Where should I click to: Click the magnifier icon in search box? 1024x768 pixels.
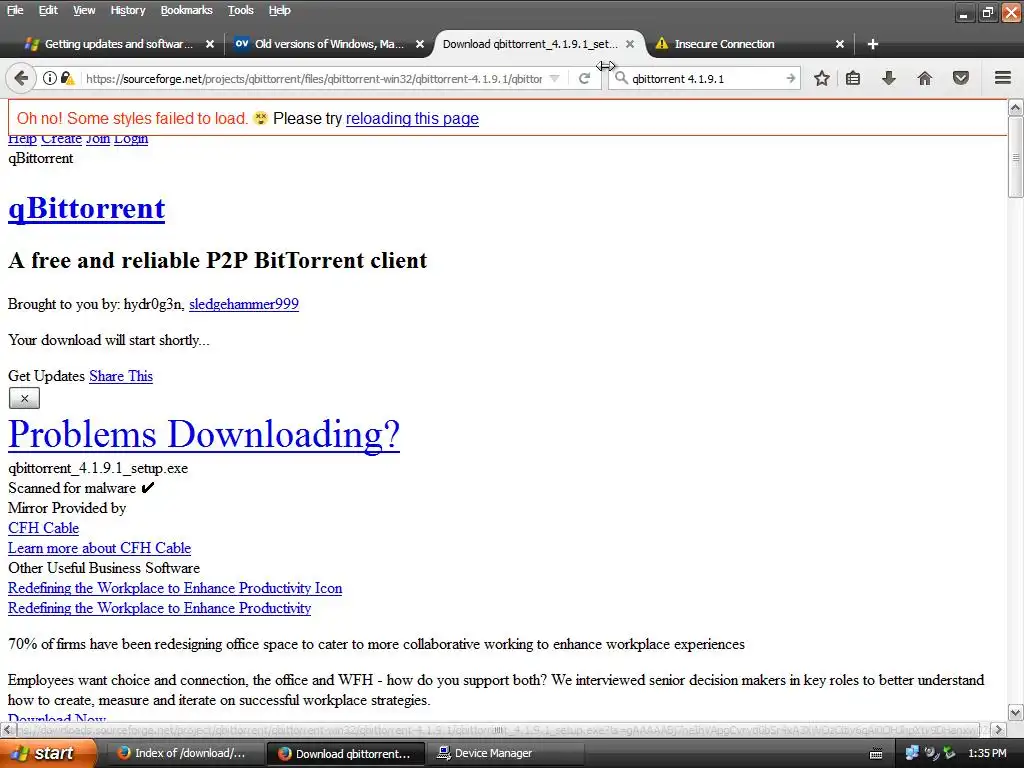click(x=621, y=78)
